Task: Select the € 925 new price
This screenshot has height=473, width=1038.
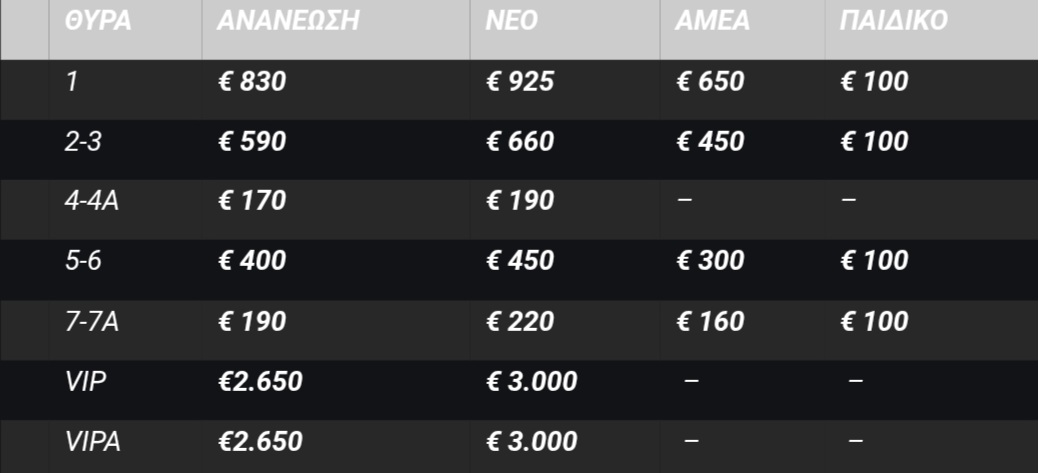Action: click(x=520, y=81)
